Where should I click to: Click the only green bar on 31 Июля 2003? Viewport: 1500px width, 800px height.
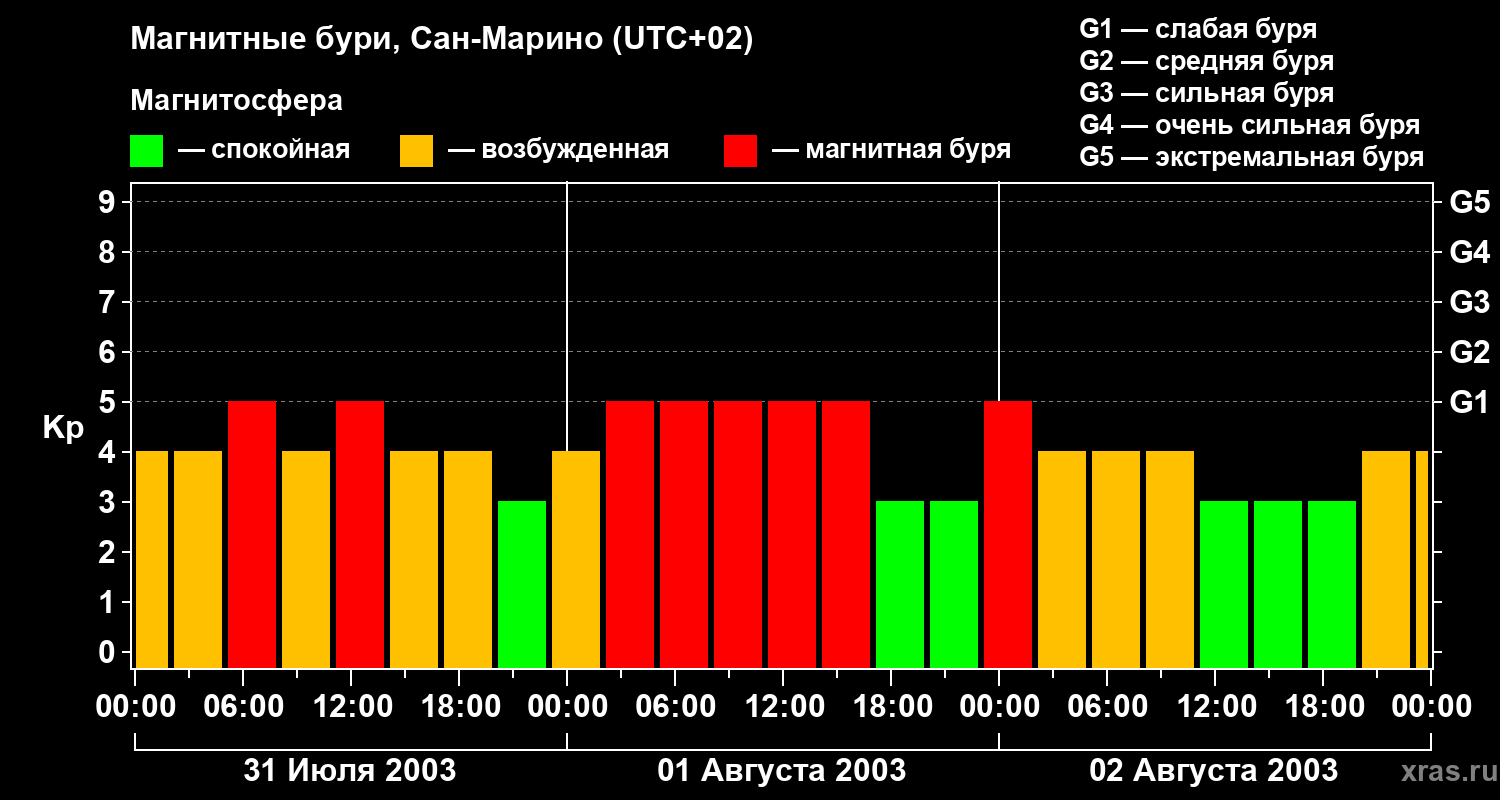pos(522,585)
